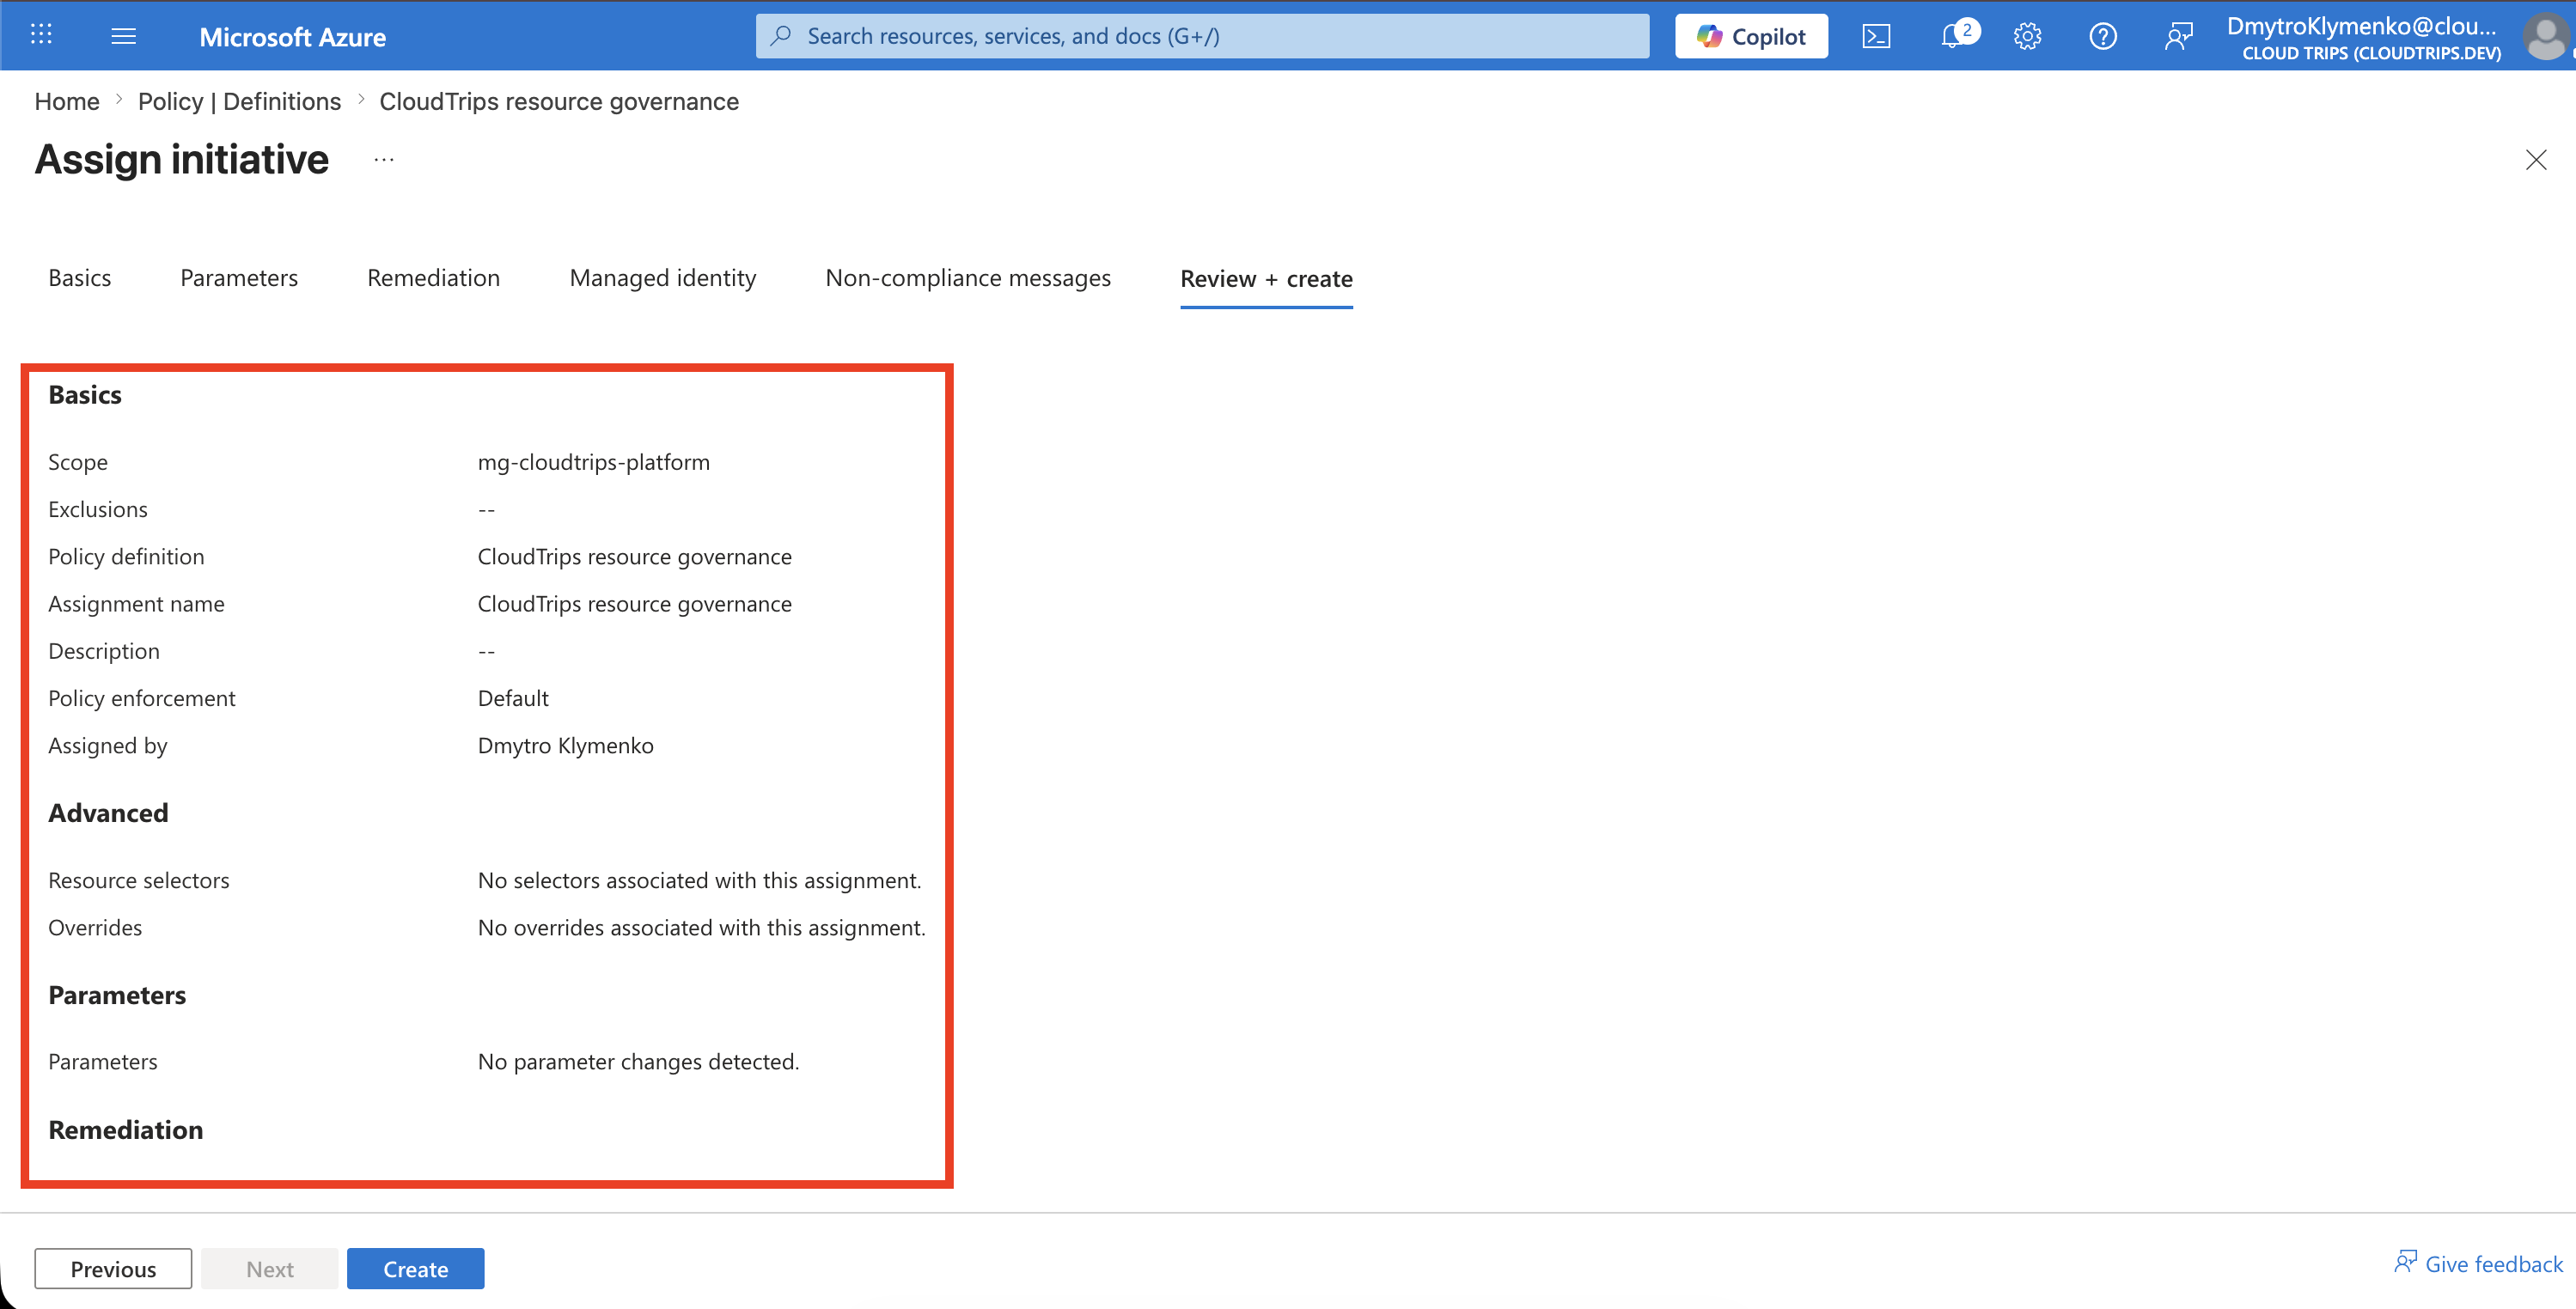Click the Previous button
Image resolution: width=2576 pixels, height=1309 pixels.
113,1268
